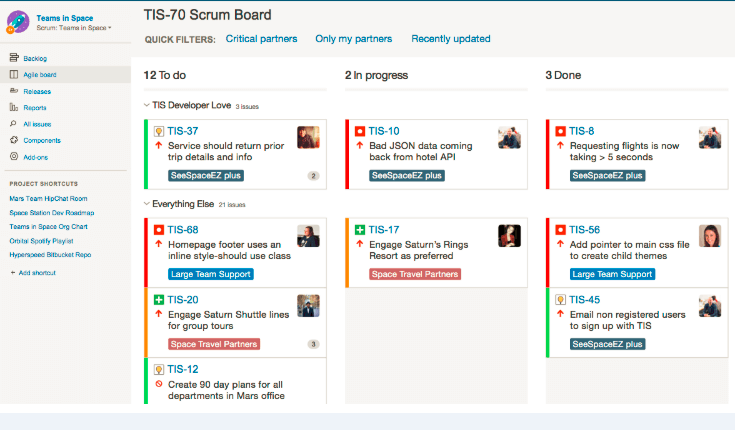Toggle the Recently updated quick filter

click(x=451, y=39)
